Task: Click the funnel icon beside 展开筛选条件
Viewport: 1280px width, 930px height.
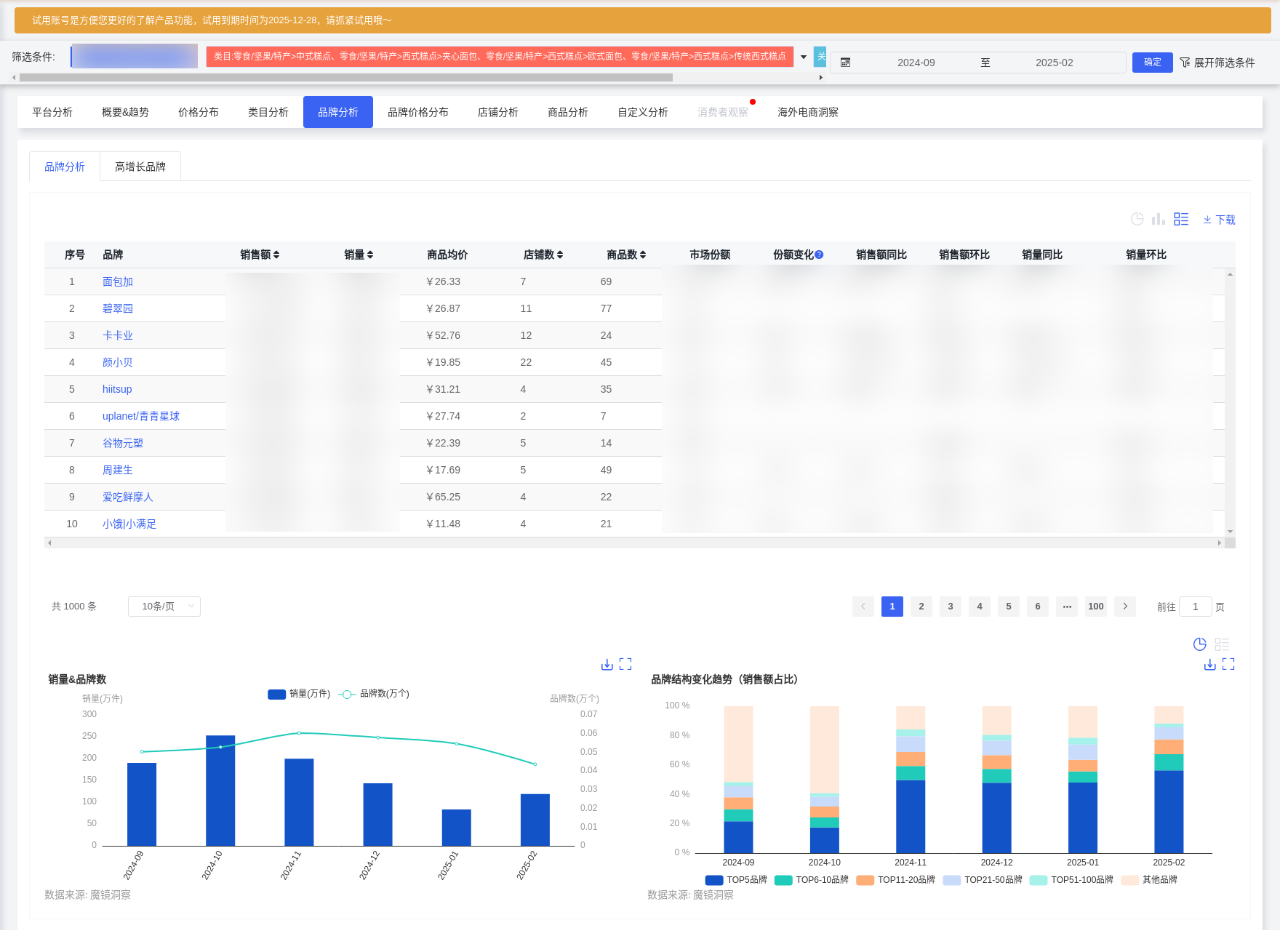Action: [1185, 62]
